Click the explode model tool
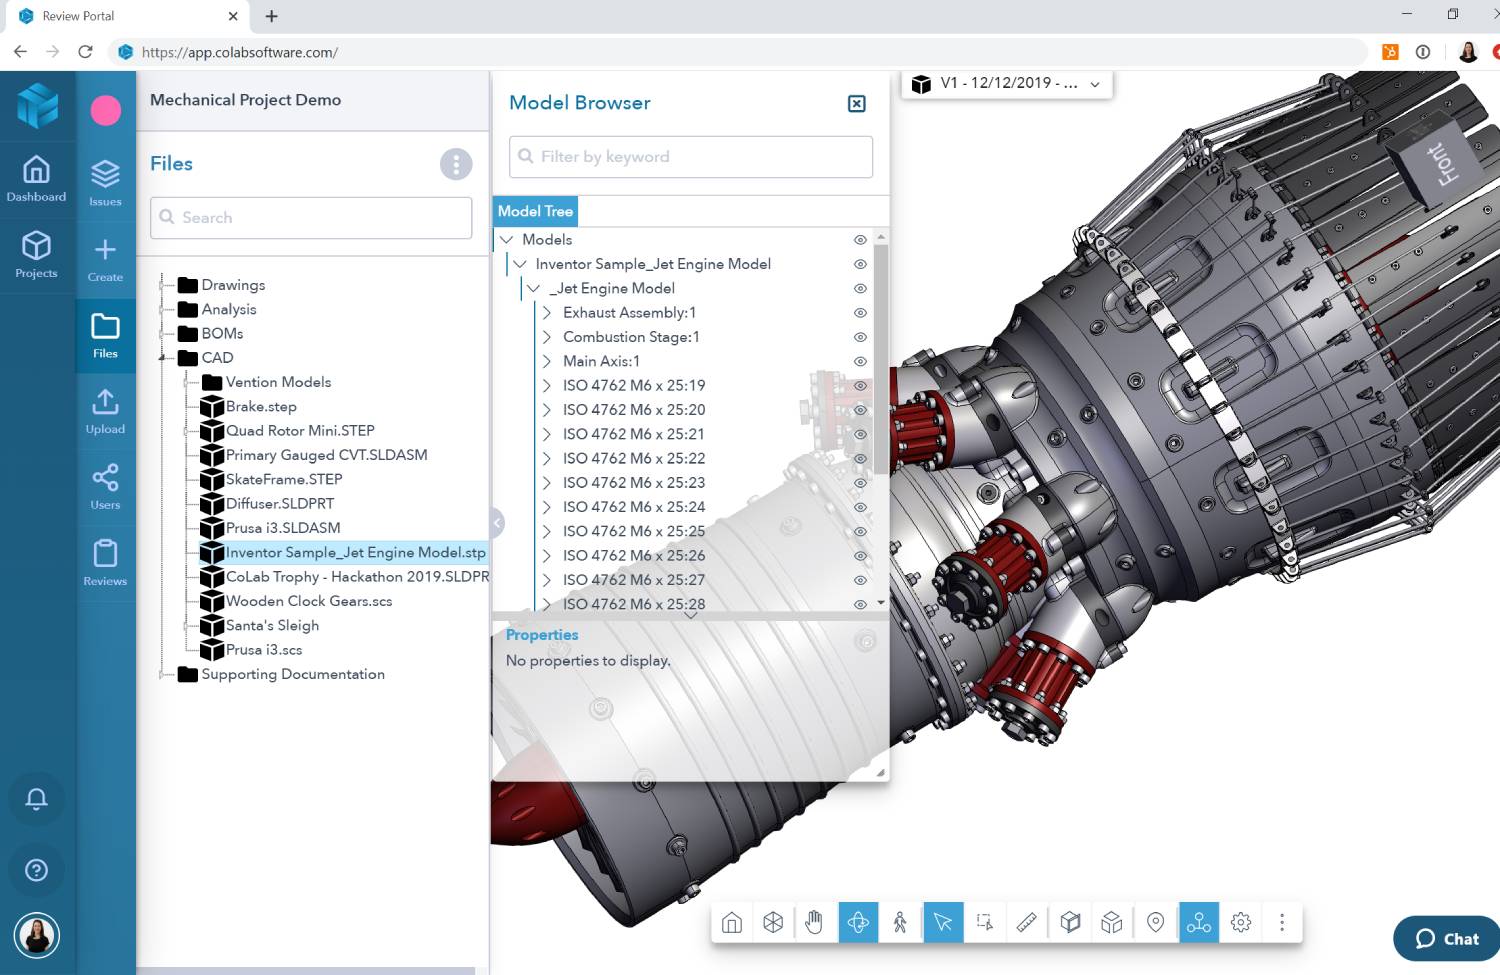Image resolution: width=1500 pixels, height=975 pixels. click(x=1112, y=922)
